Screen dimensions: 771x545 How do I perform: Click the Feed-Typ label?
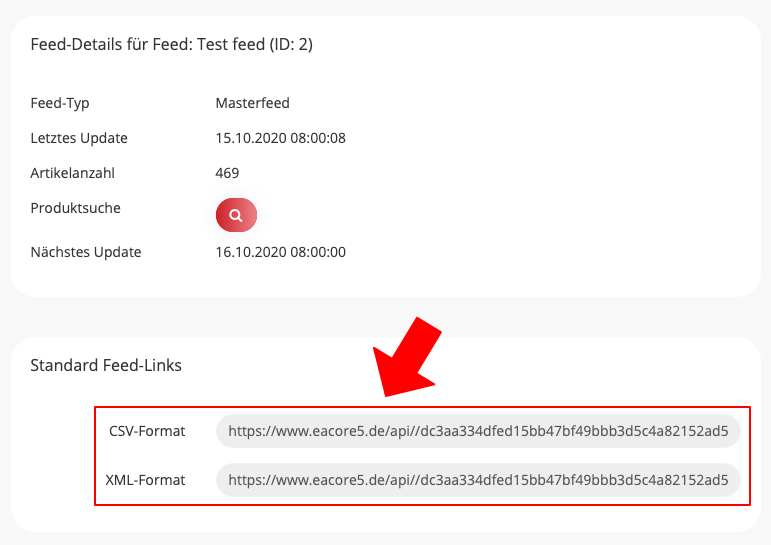[x=60, y=103]
